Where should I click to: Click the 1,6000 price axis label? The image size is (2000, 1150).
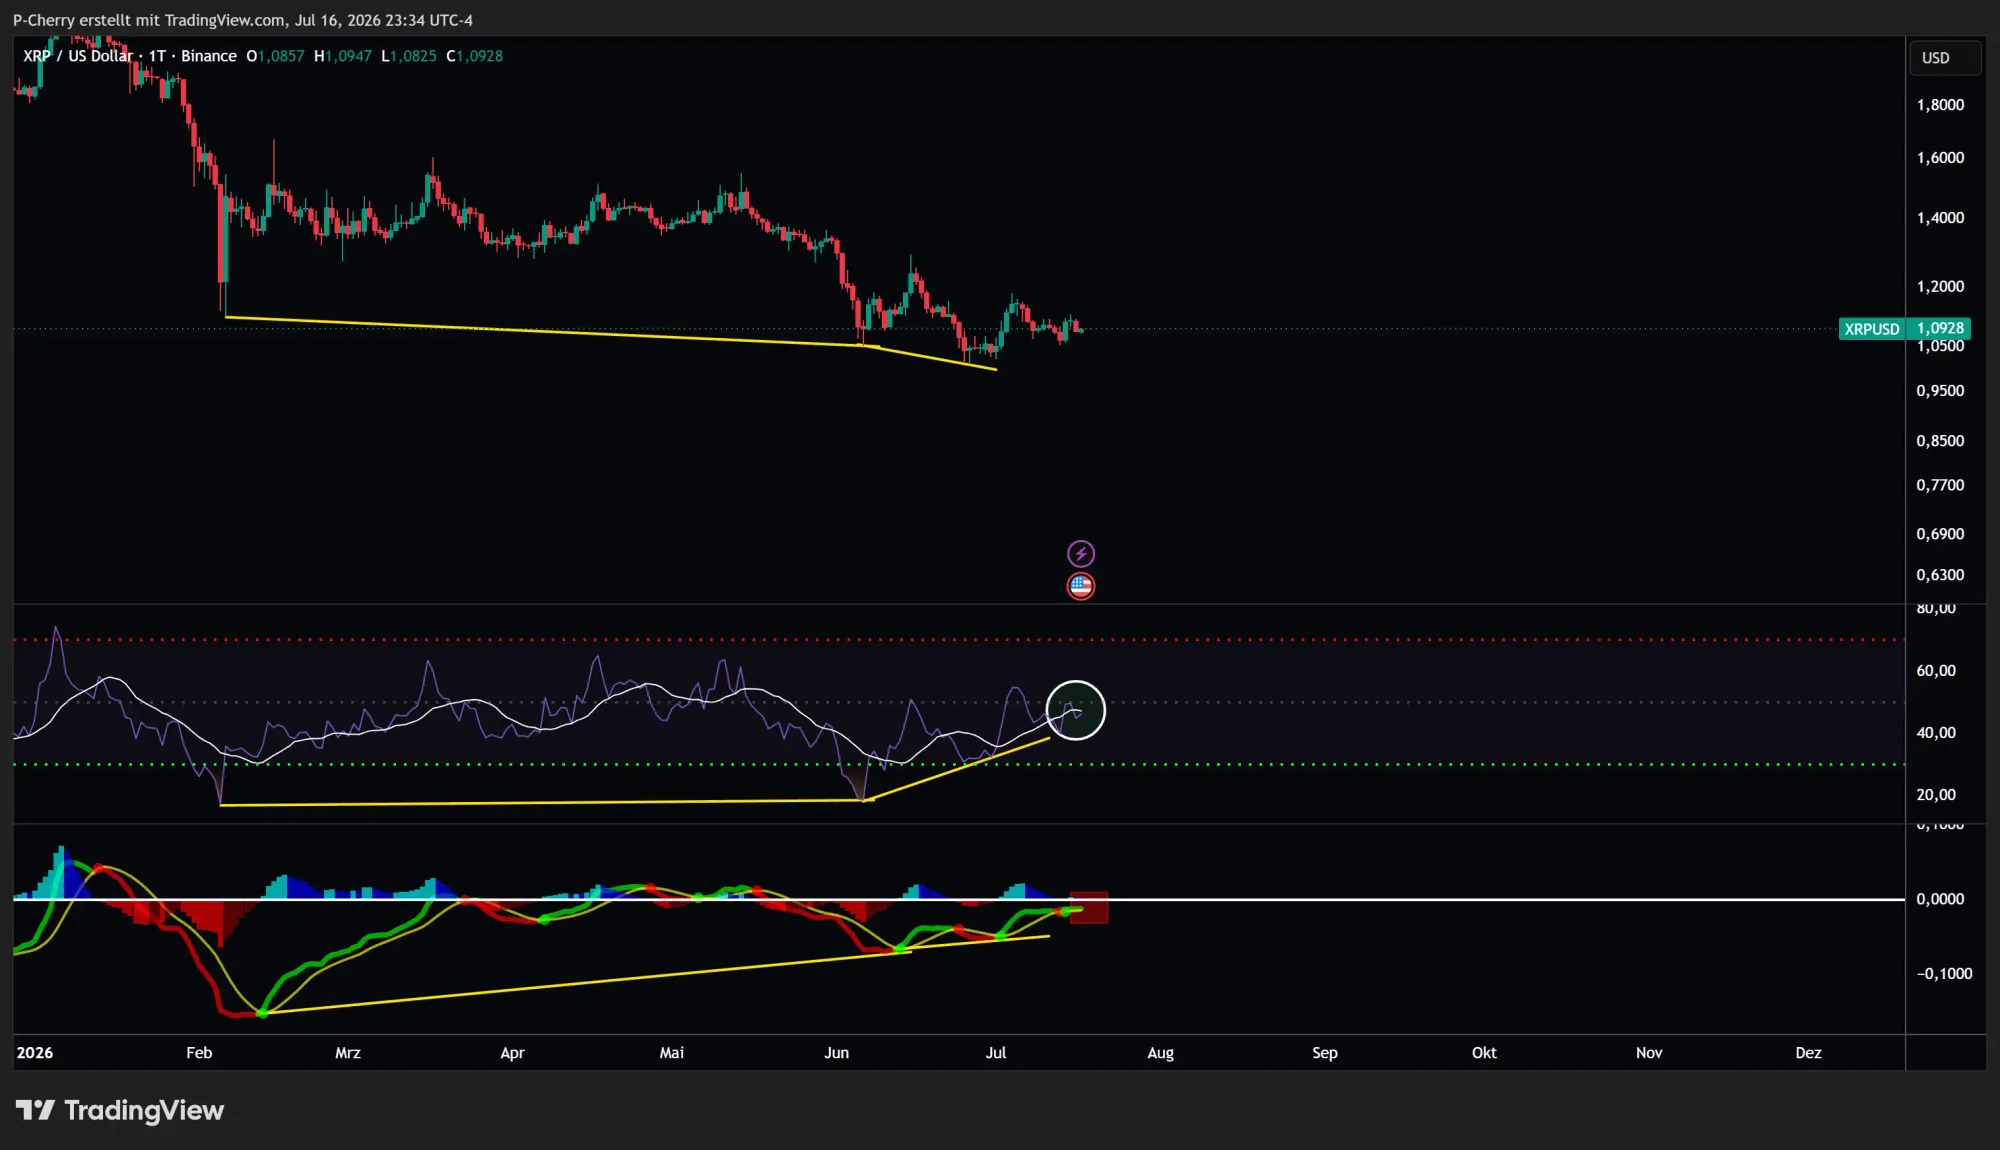point(1940,158)
